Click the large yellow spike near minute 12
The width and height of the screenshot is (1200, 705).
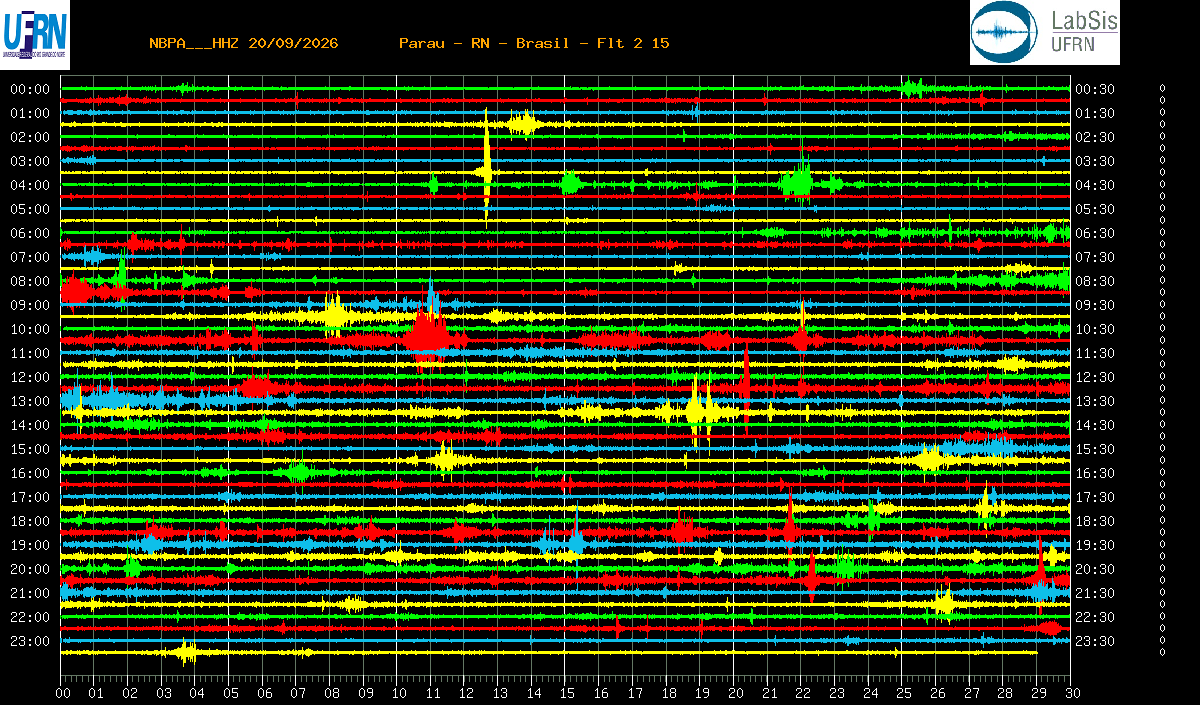pos(487,168)
